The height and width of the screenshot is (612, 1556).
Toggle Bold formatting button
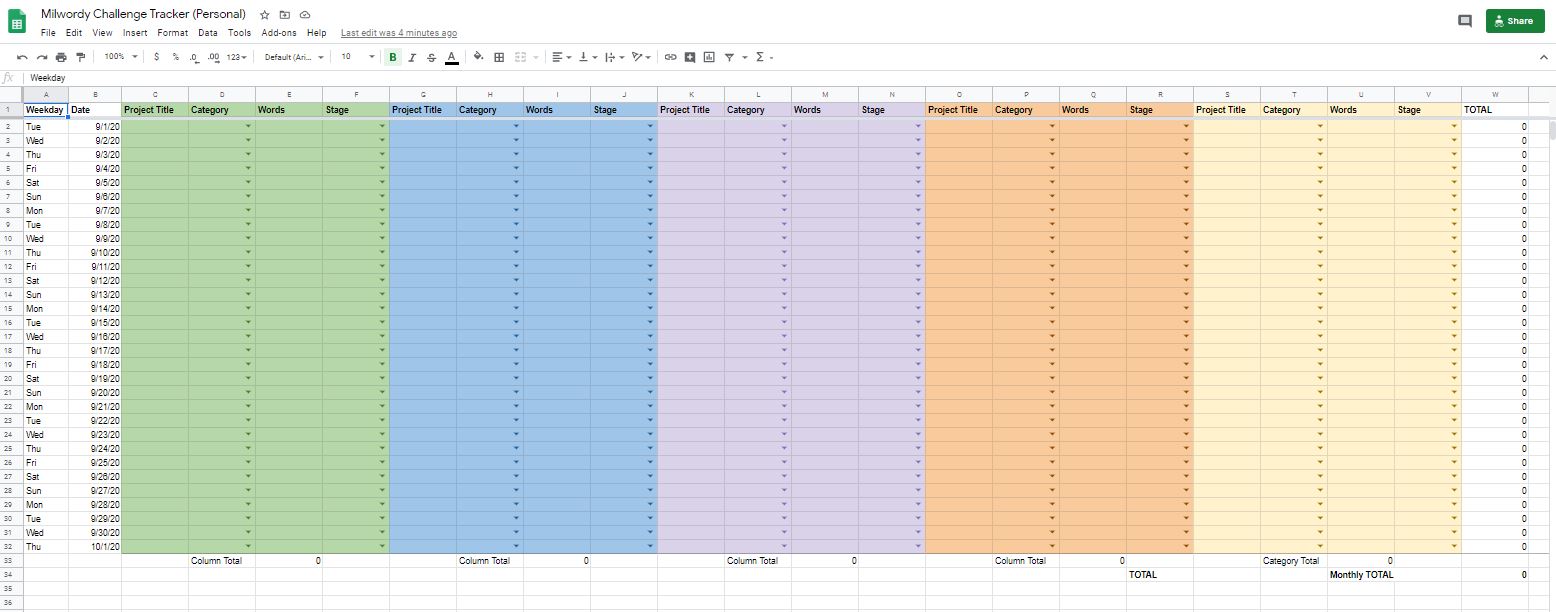click(392, 57)
